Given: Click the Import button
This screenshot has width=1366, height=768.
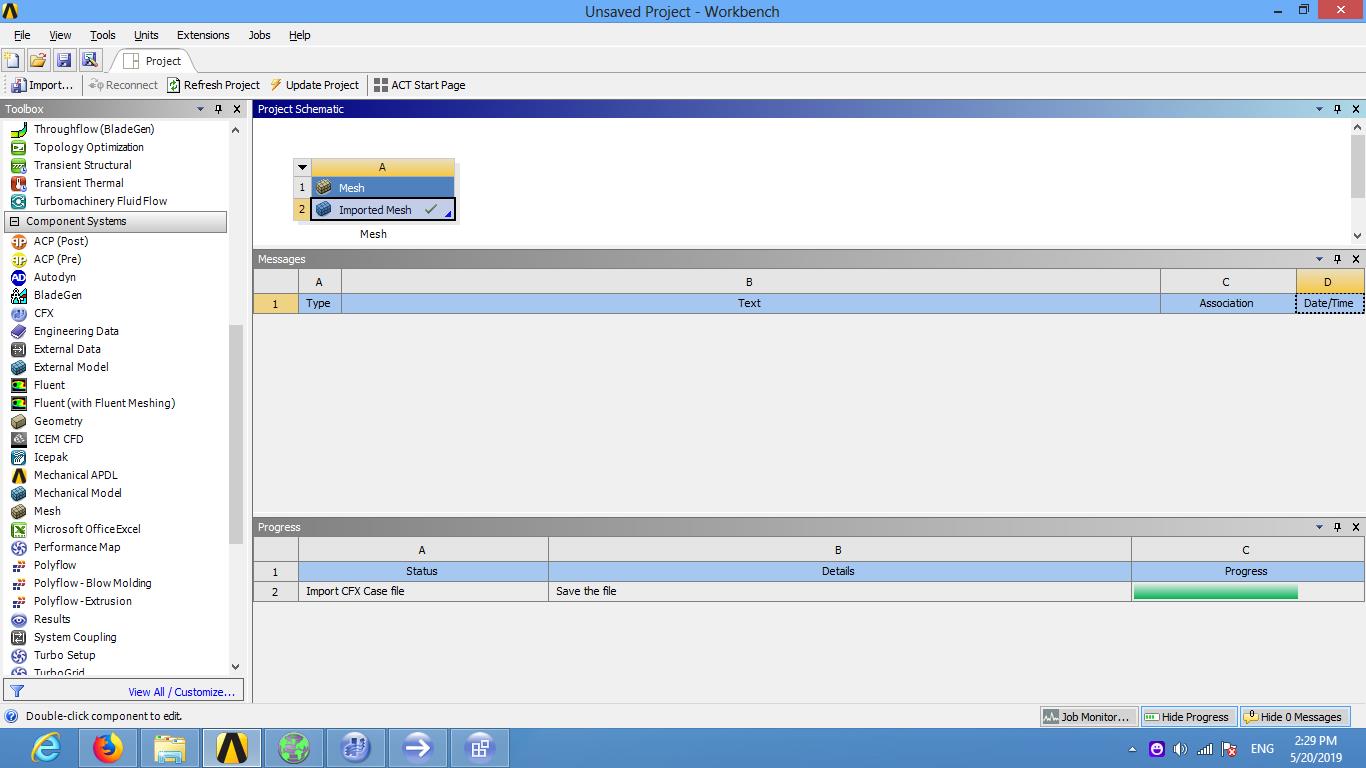Looking at the screenshot, I should [x=42, y=85].
